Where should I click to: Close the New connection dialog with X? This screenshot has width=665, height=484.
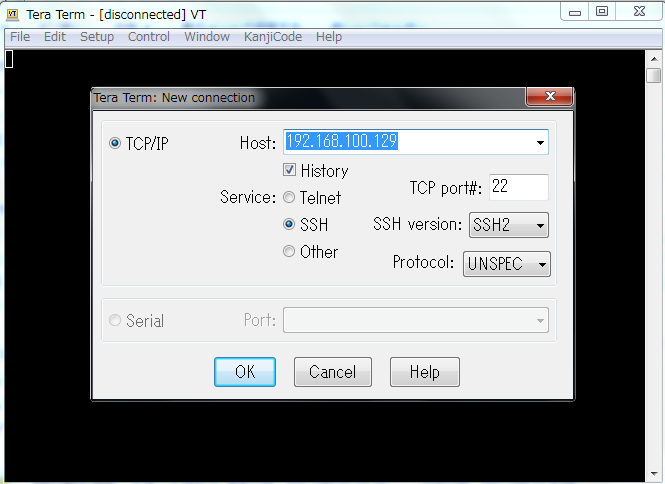[x=550, y=96]
